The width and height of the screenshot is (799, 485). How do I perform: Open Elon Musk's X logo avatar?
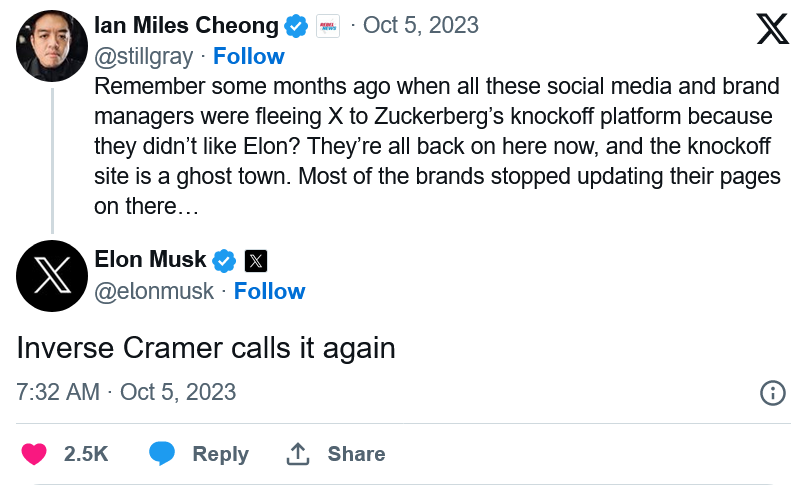[x=51, y=275]
